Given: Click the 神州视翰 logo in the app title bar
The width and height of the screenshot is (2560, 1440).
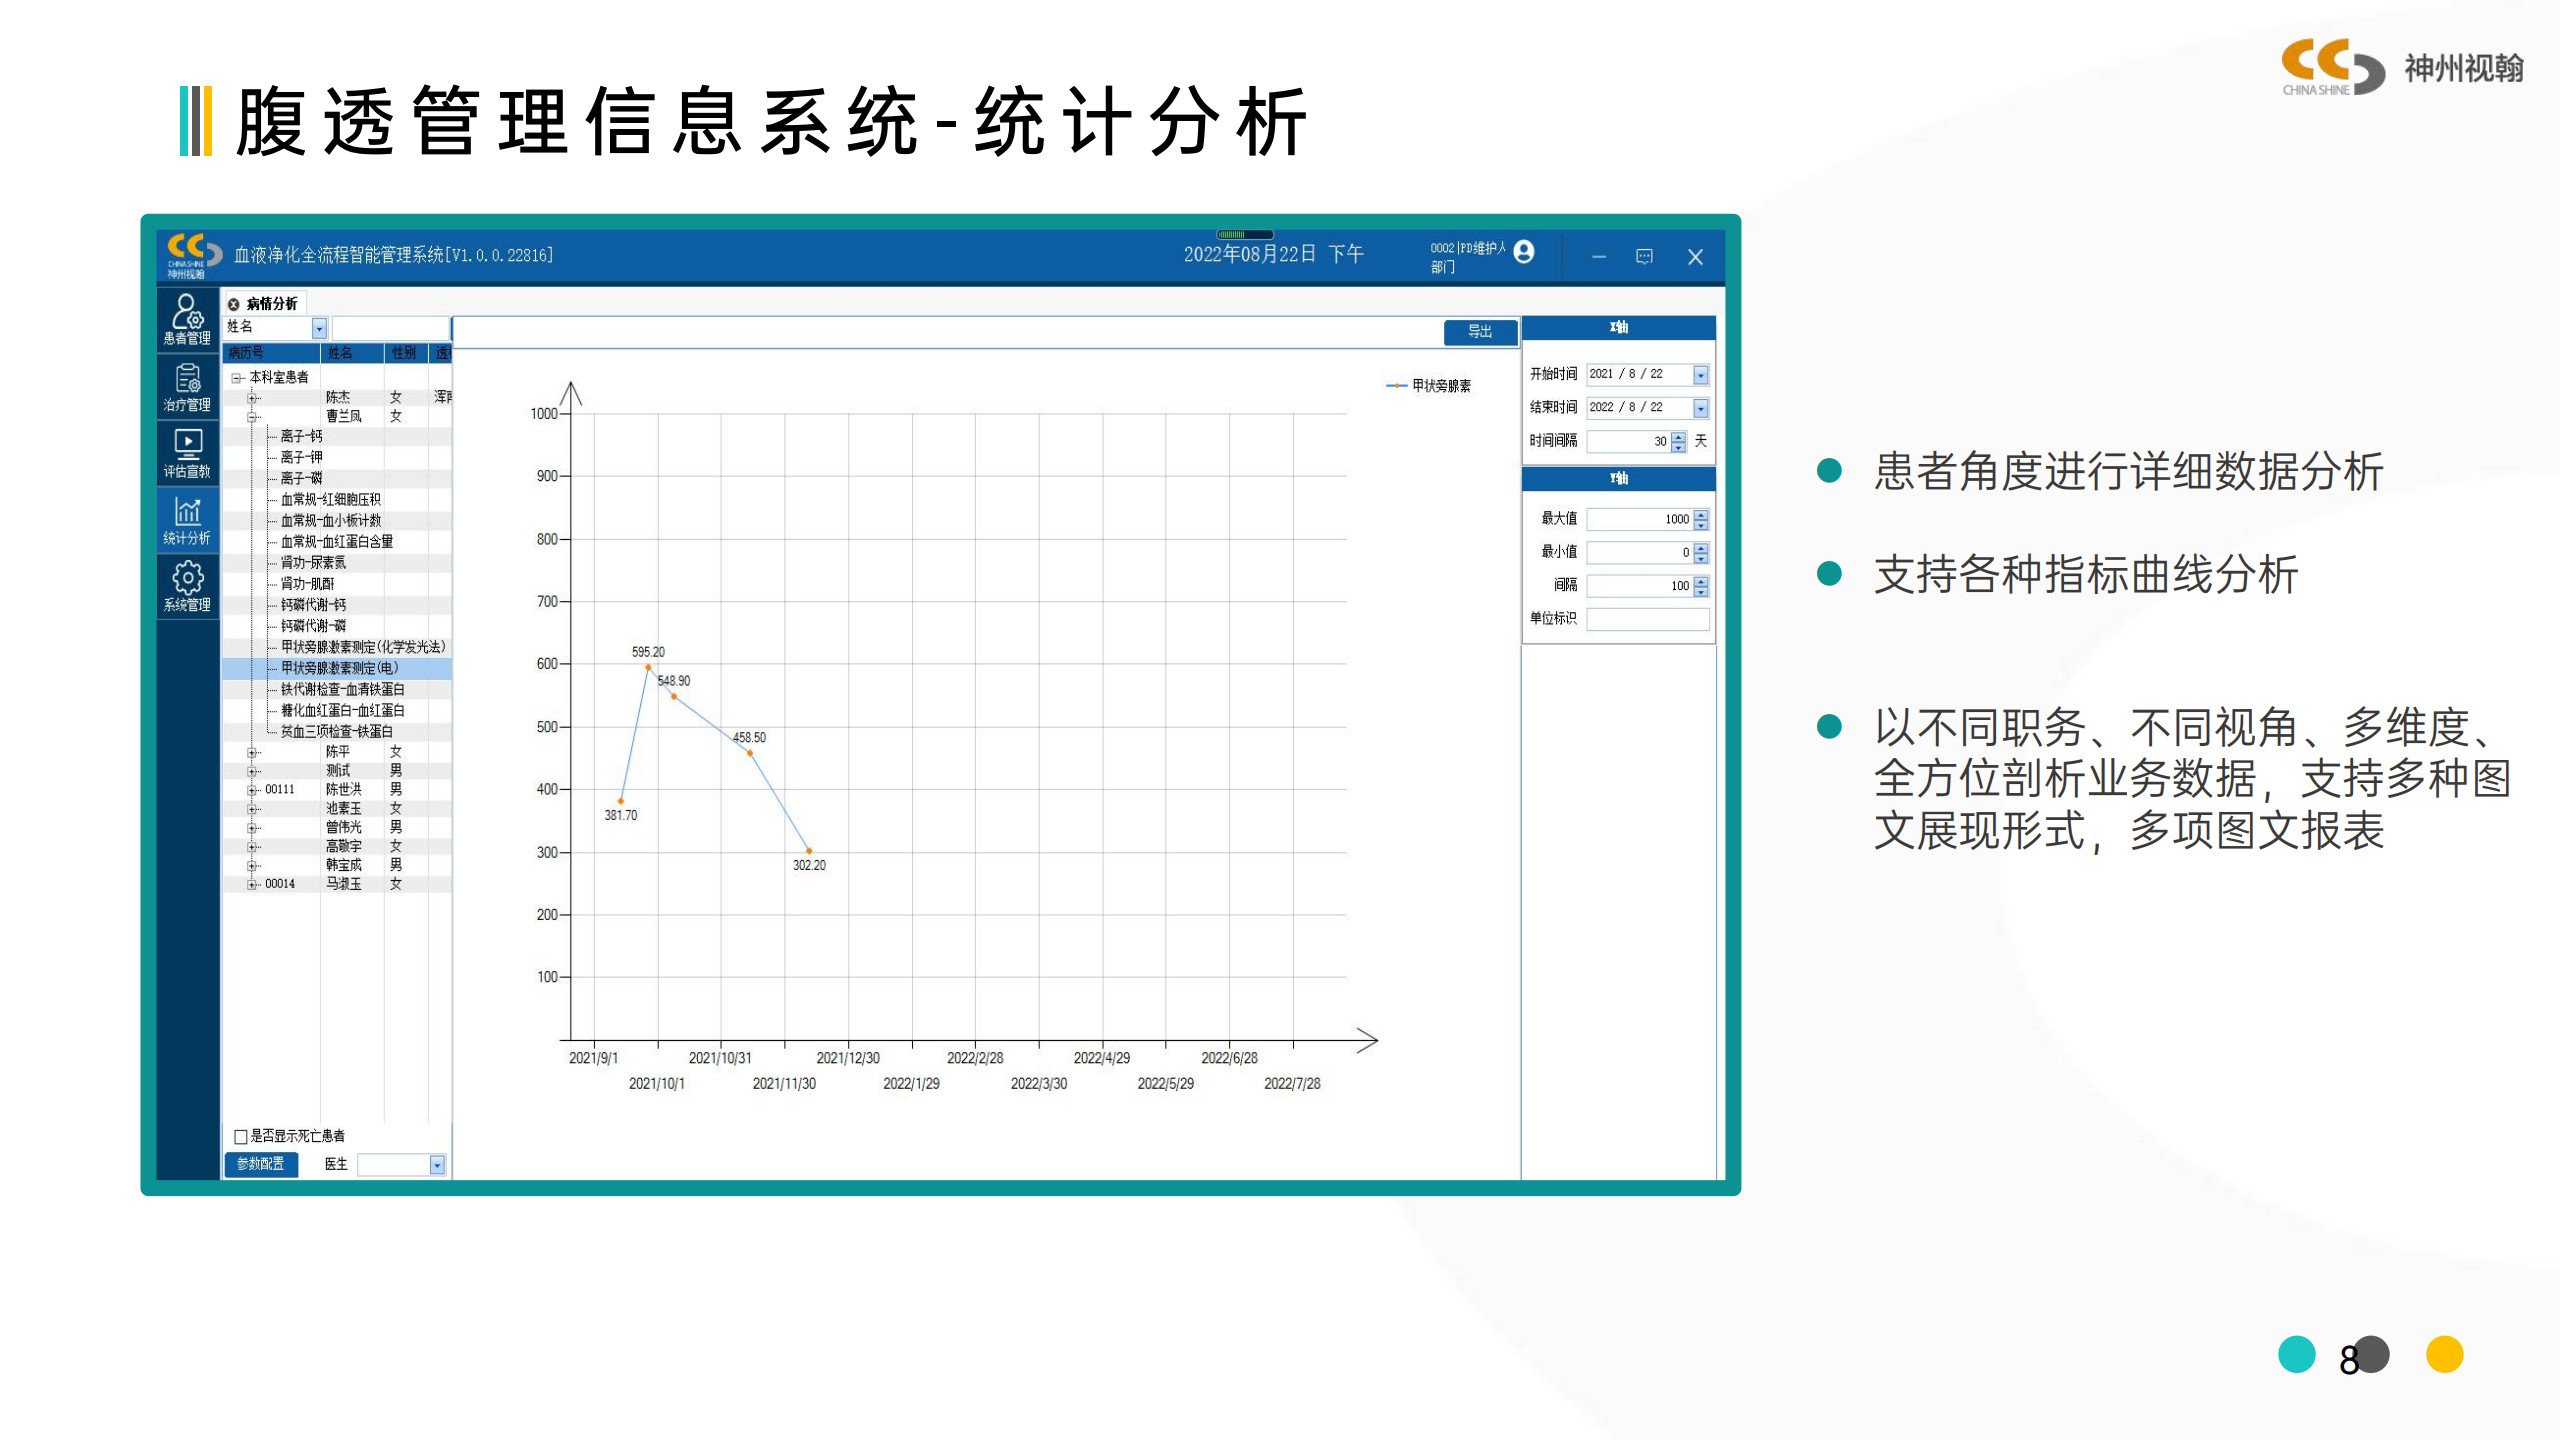Looking at the screenshot, I should coord(192,256).
